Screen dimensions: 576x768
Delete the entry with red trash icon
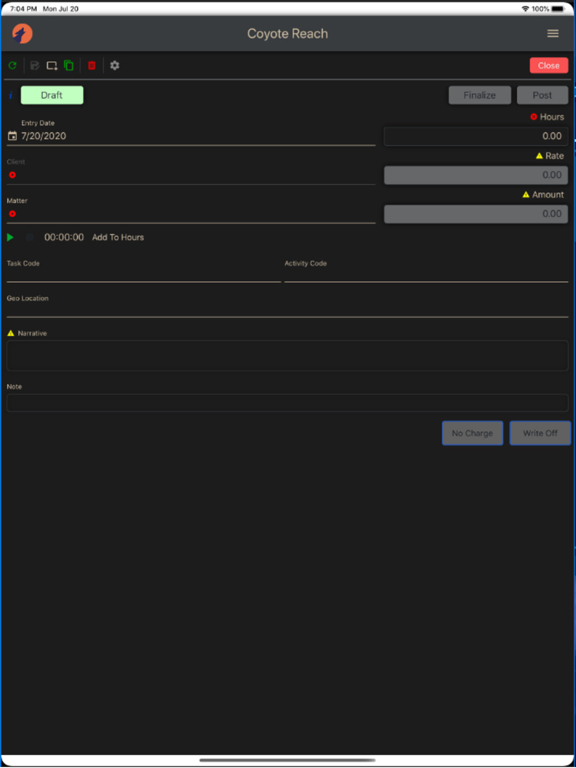point(92,66)
